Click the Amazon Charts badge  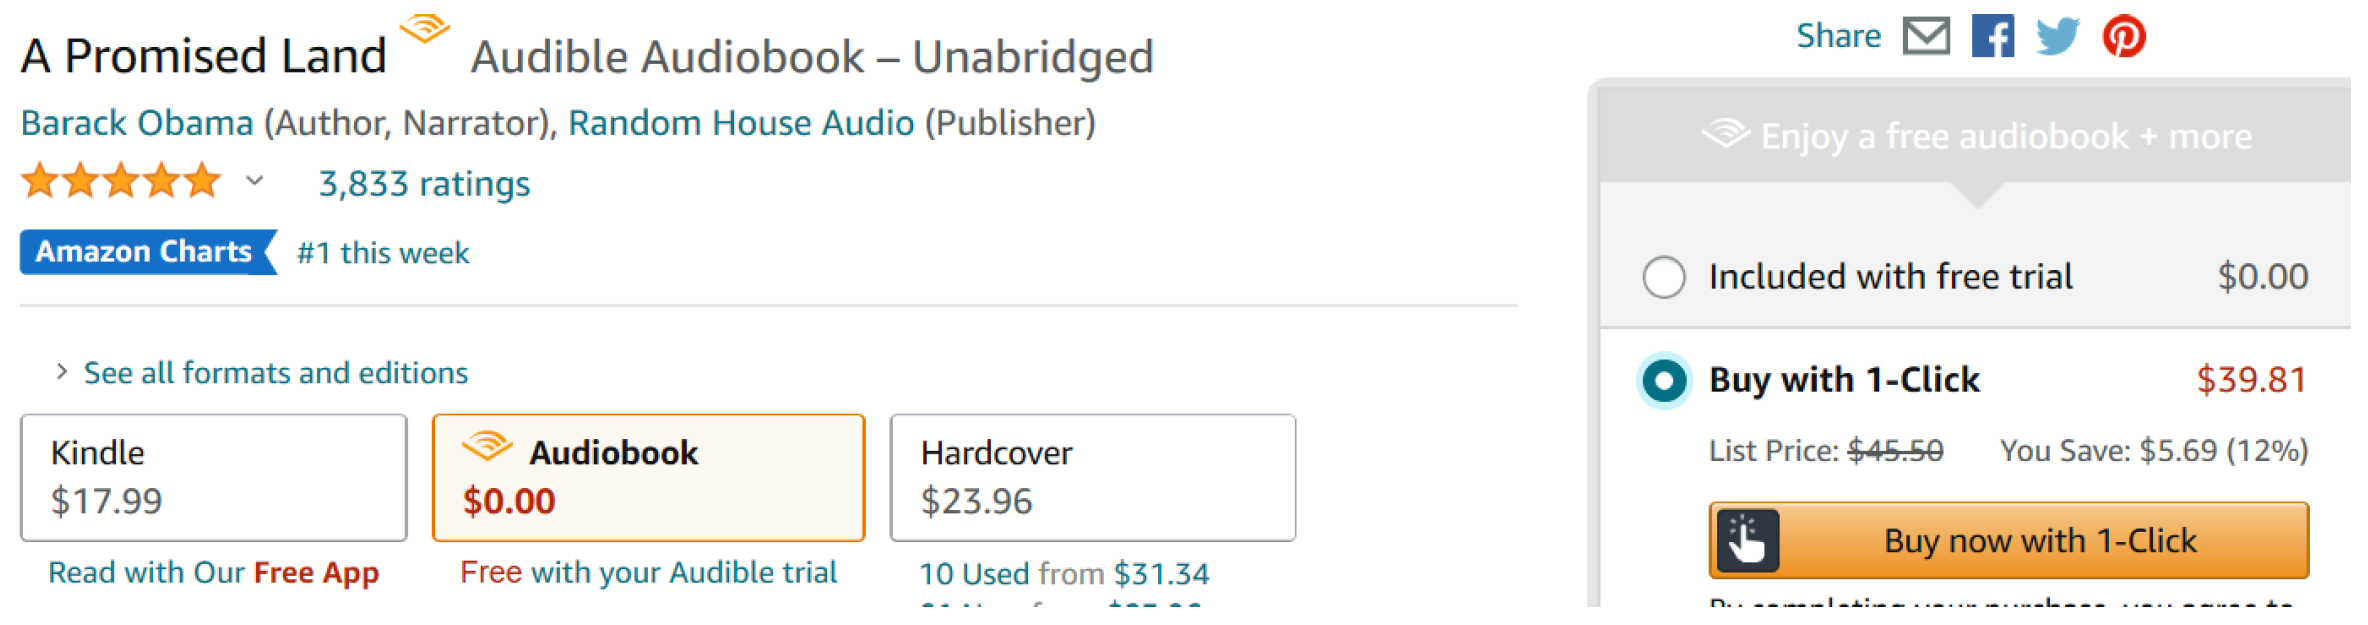(146, 252)
